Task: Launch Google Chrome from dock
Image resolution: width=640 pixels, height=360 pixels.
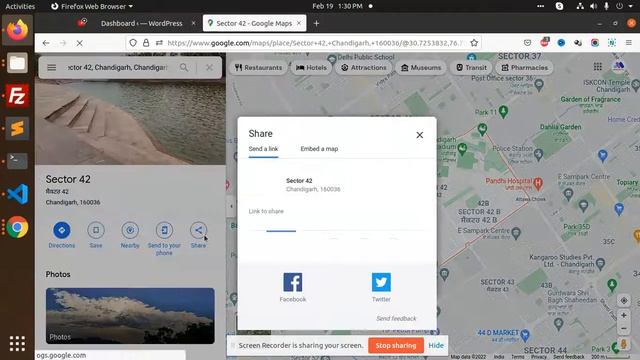Action: tap(17, 227)
